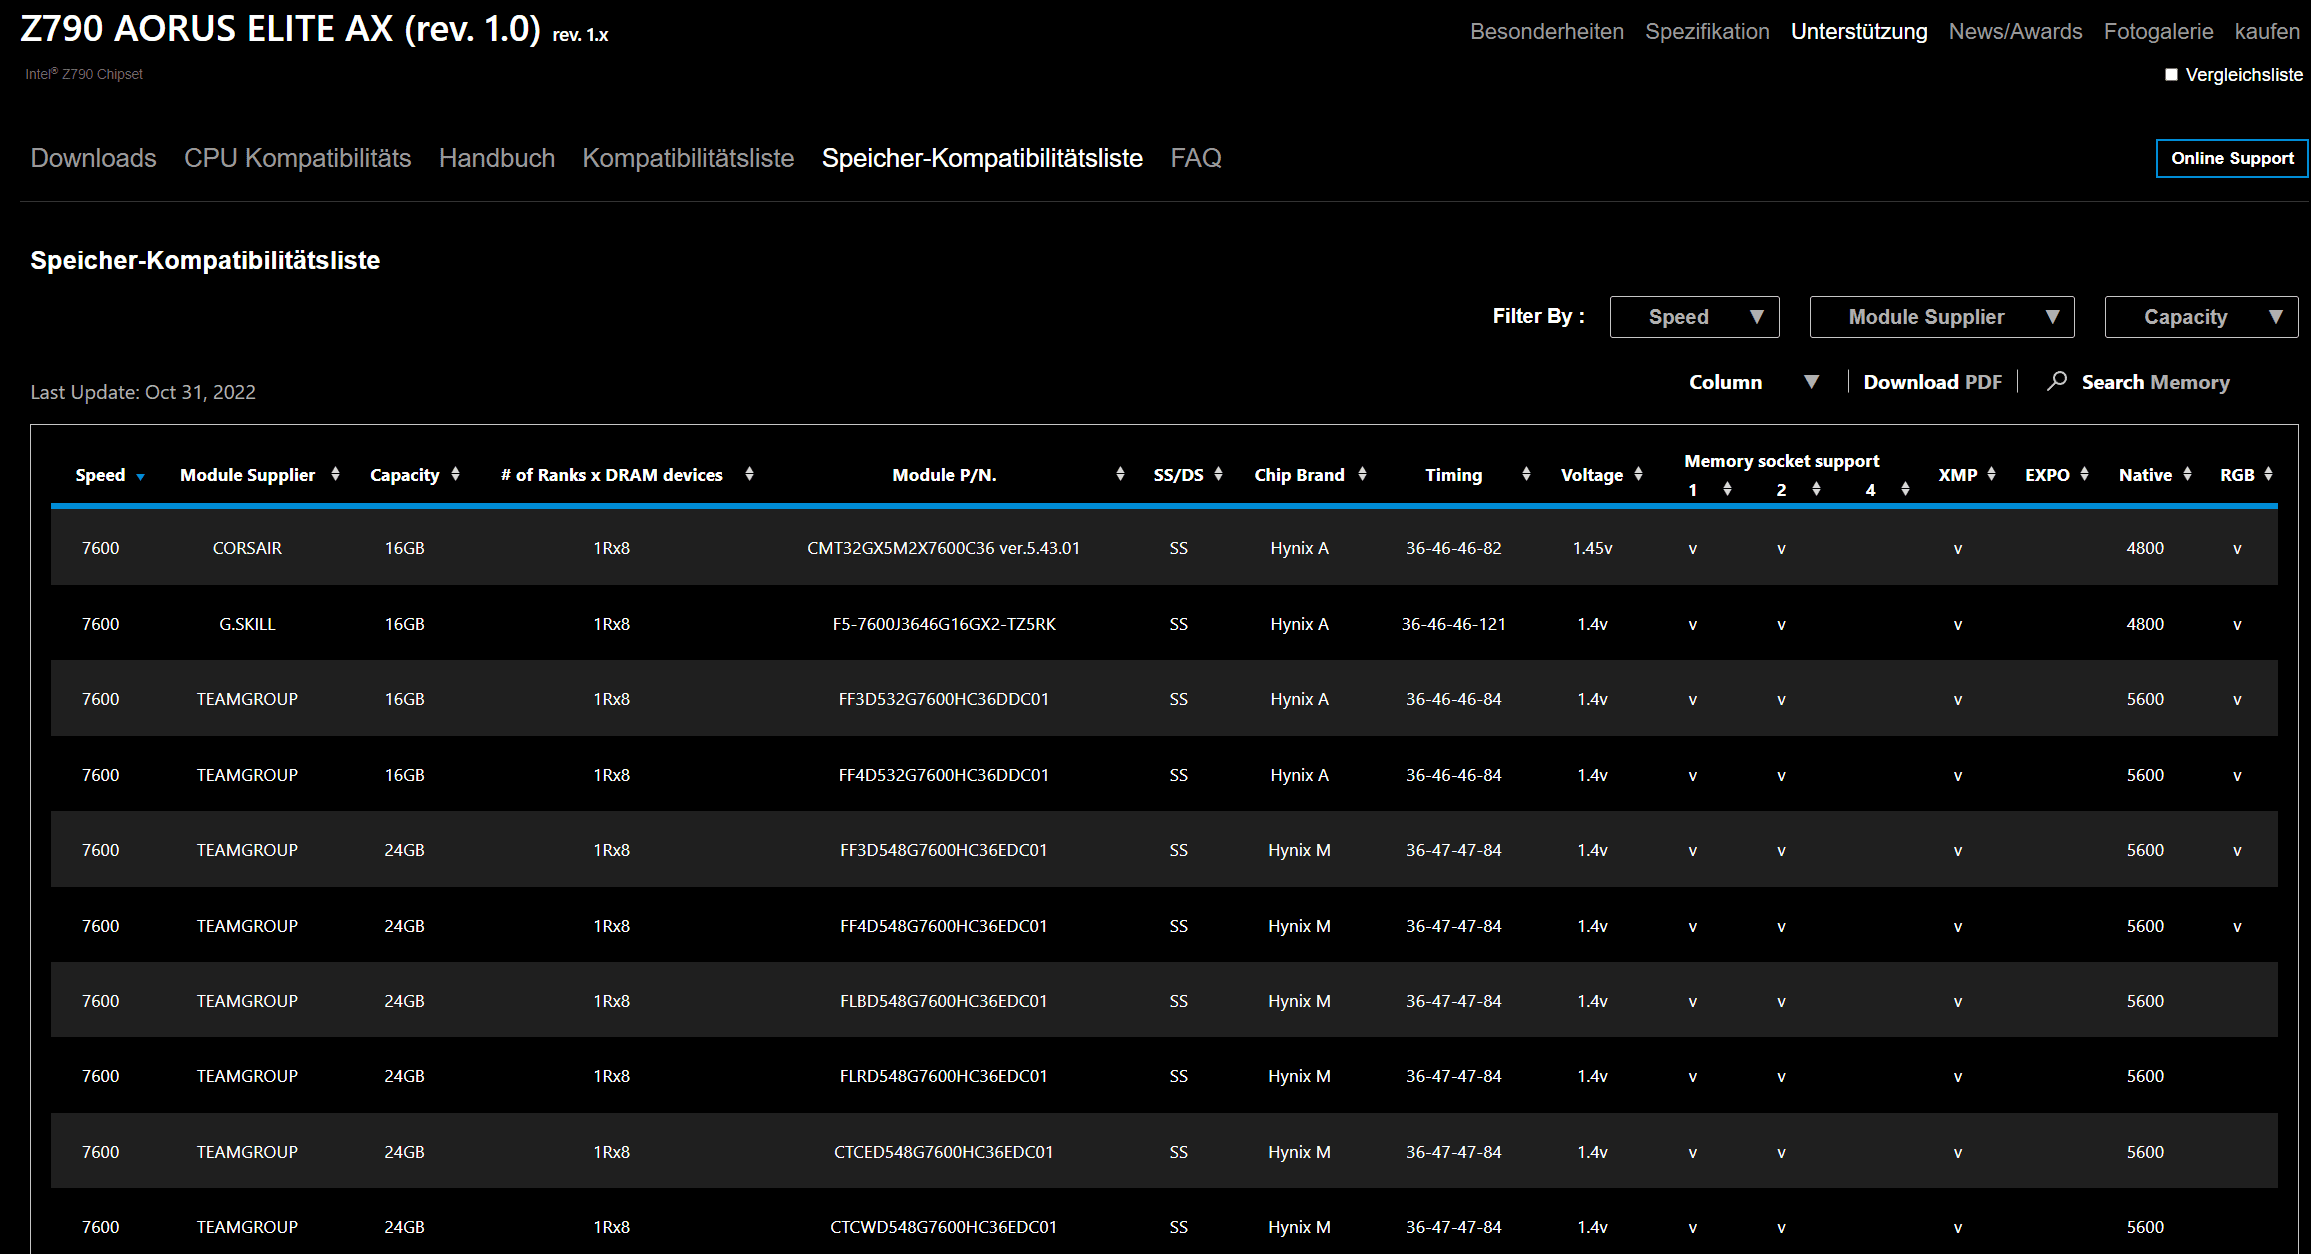This screenshot has width=2311, height=1254.
Task: Click the Z790 AORUS ELITE AX product title
Action: pyautogui.click(x=281, y=29)
